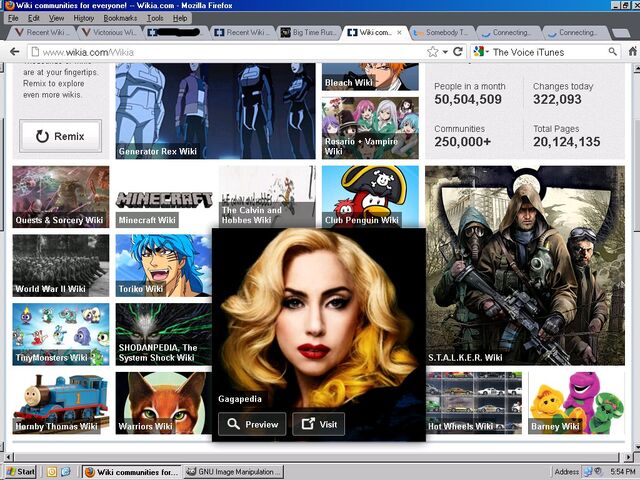The image size is (640, 480).
Task: Open the S.T.A.L.K.E.R. Wiki tile
Action: (x=525, y=265)
